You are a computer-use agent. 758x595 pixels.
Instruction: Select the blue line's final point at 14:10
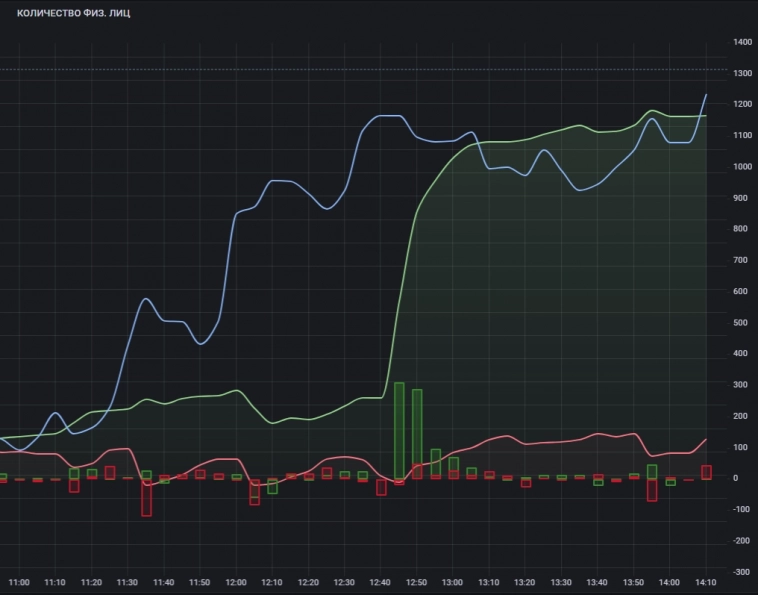[706, 95]
